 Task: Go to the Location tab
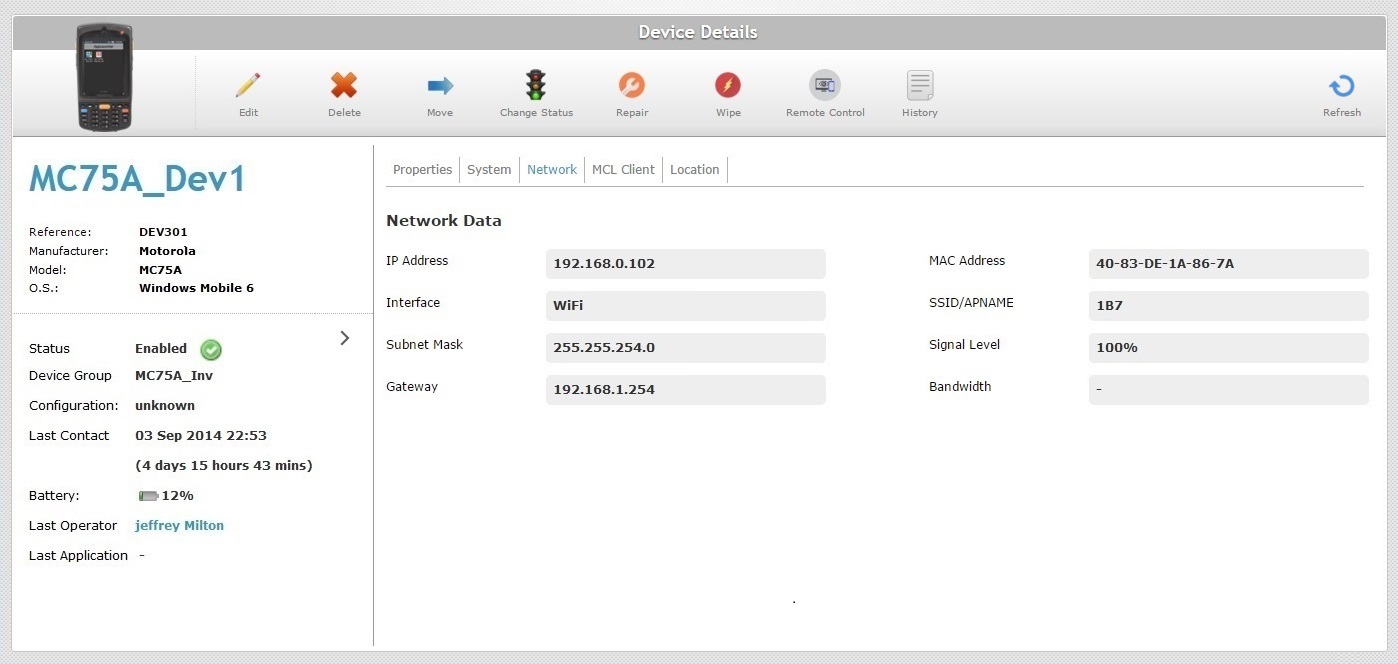(x=694, y=170)
